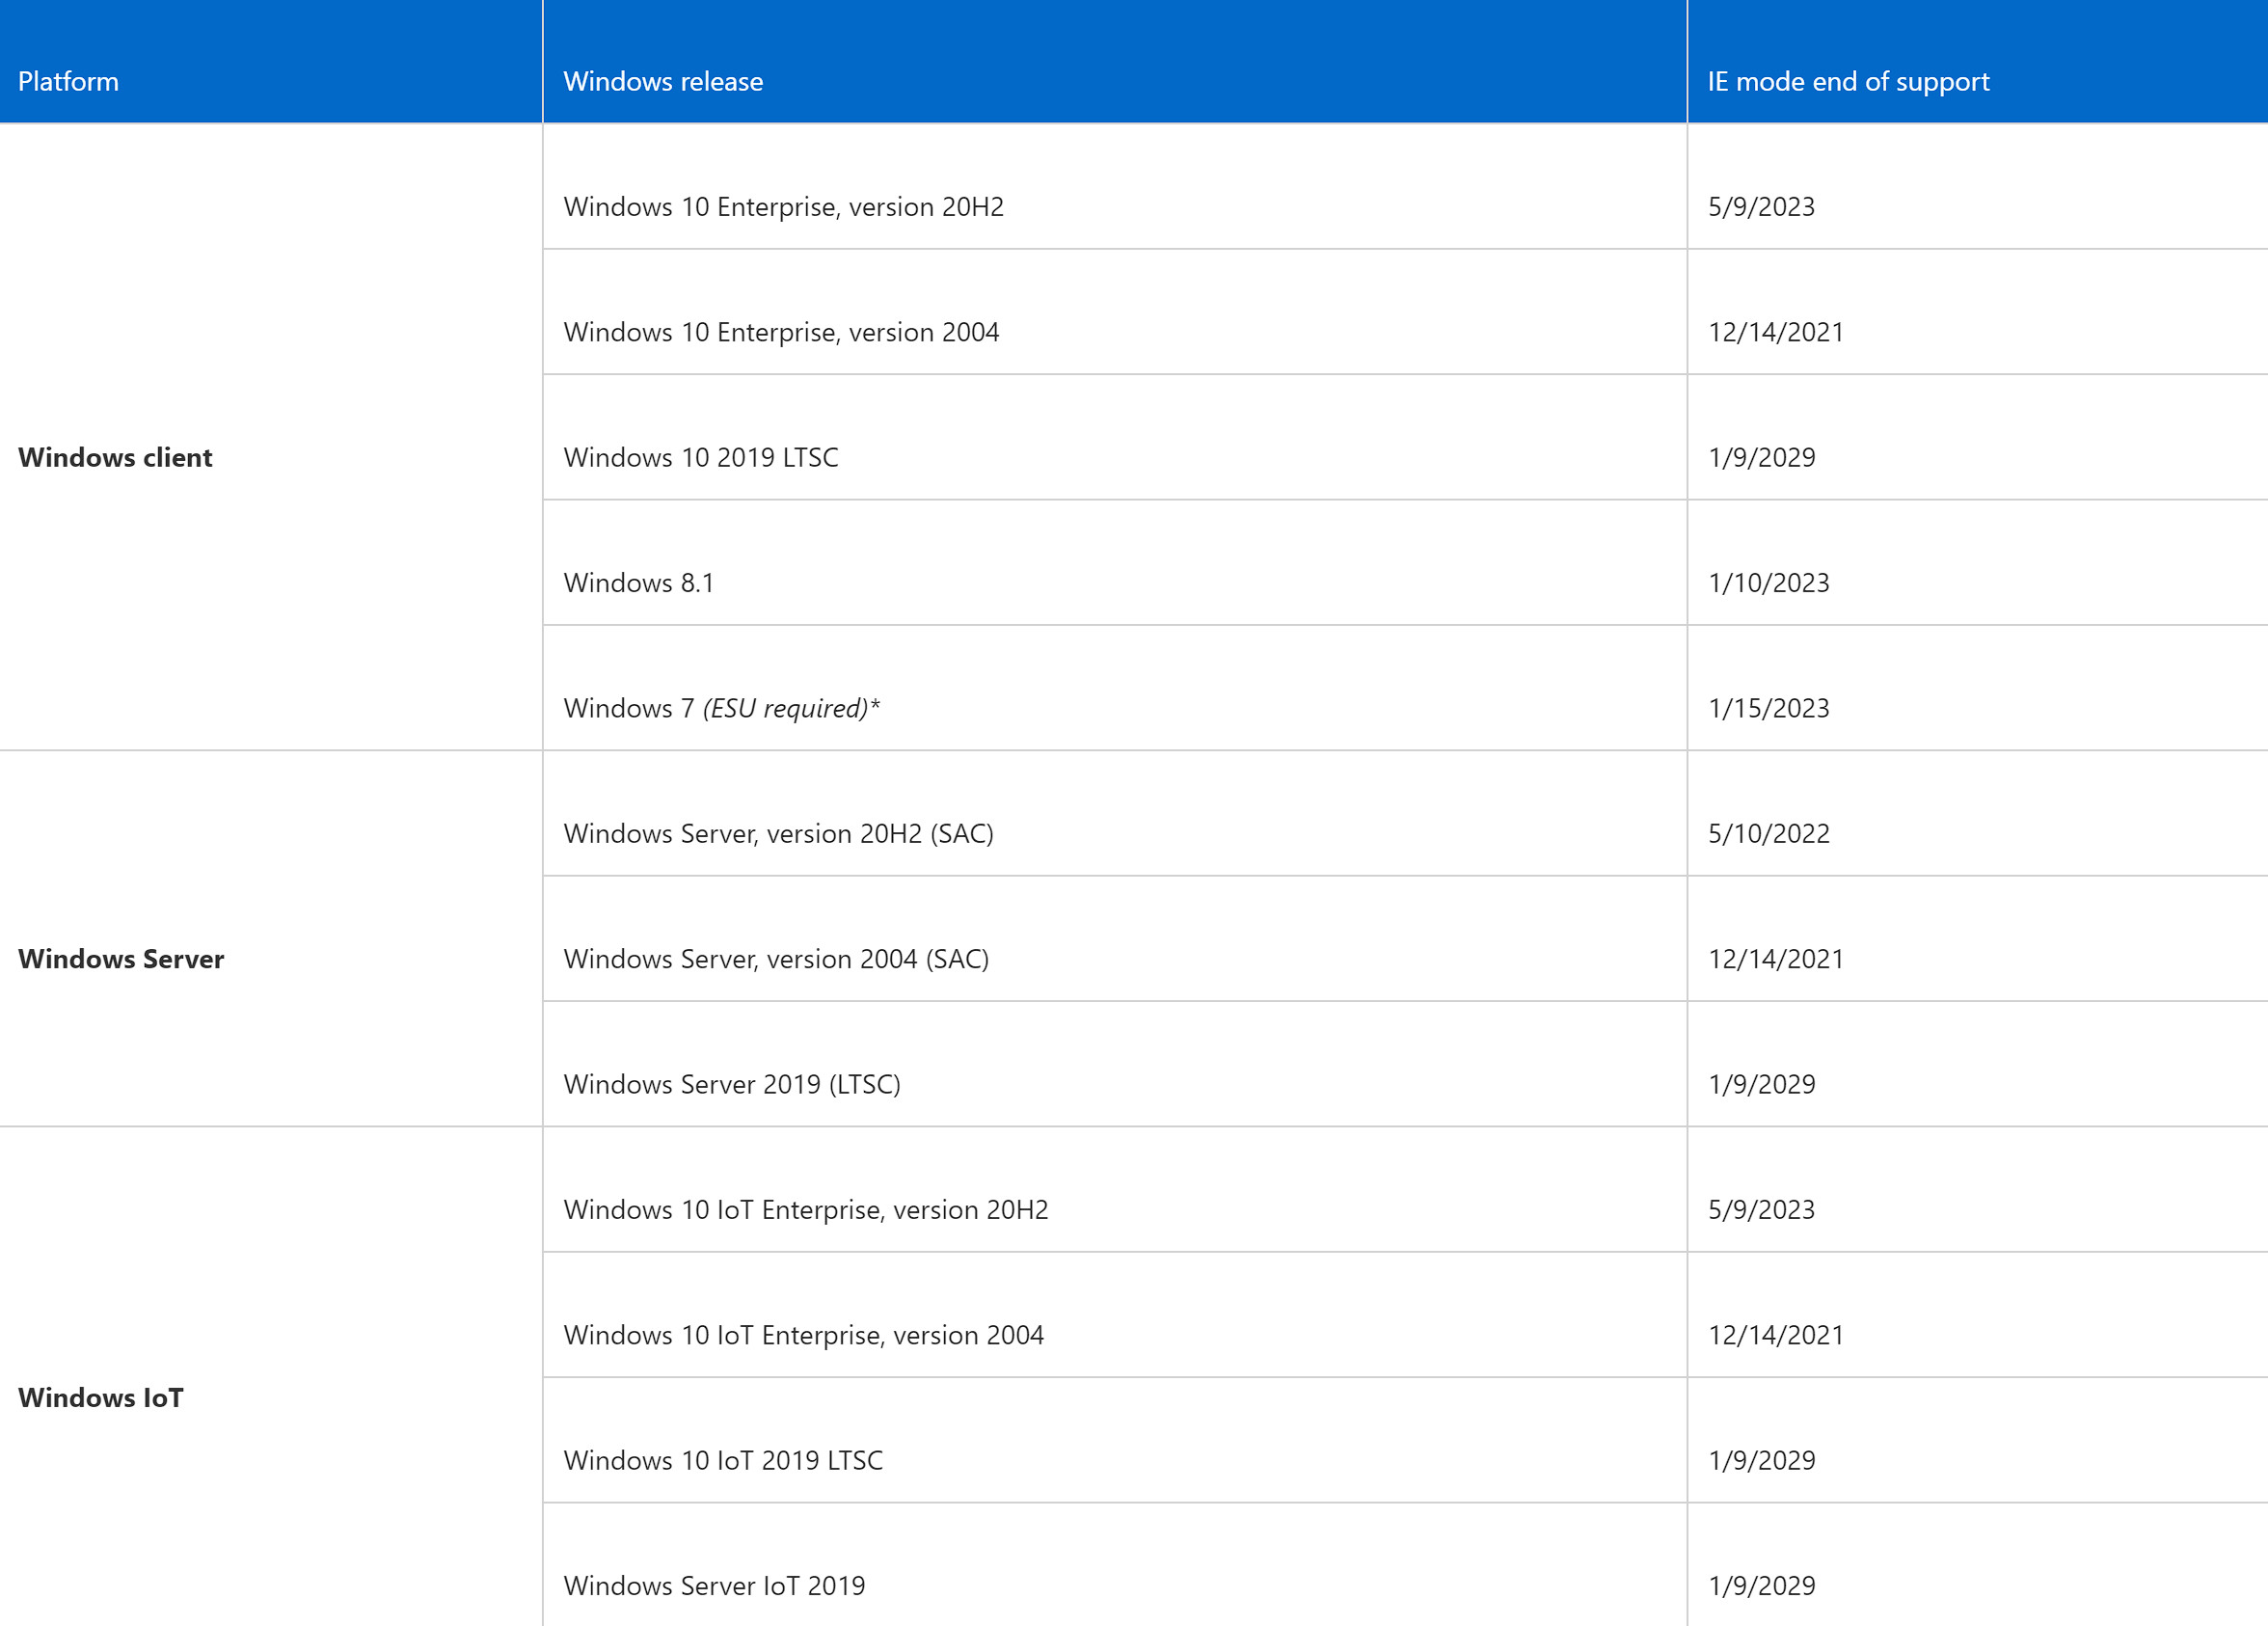Select the Windows 10 IoT 2019 LTSC entry
The width and height of the screenshot is (2268, 1626).
724,1460
